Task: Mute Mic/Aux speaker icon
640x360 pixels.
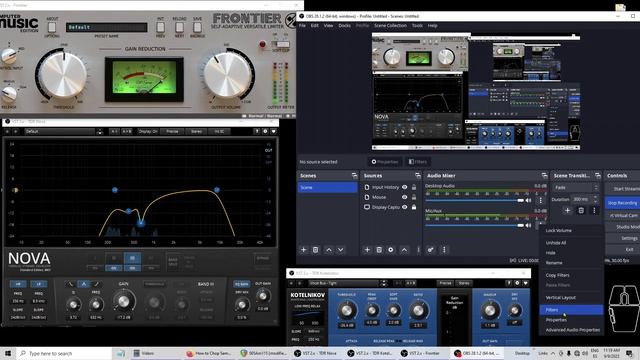Action: (529, 225)
